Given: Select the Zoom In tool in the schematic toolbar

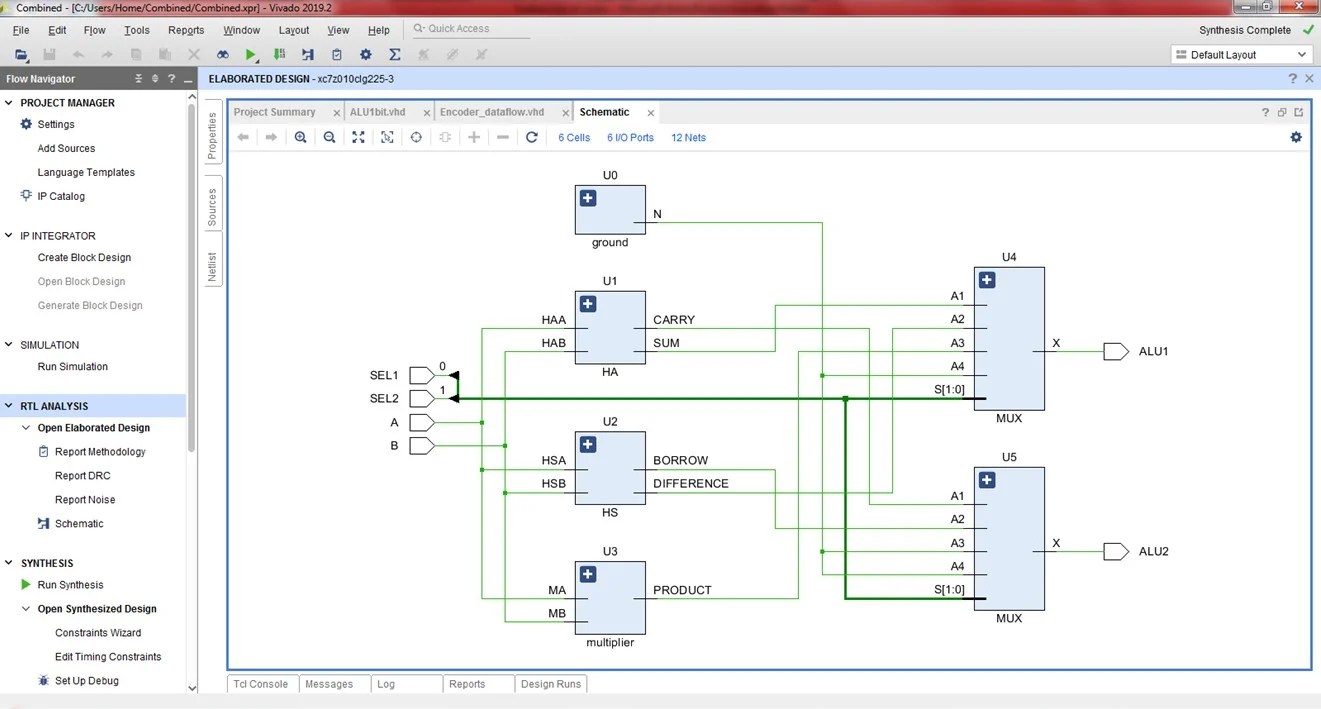Looking at the screenshot, I should 301,137.
